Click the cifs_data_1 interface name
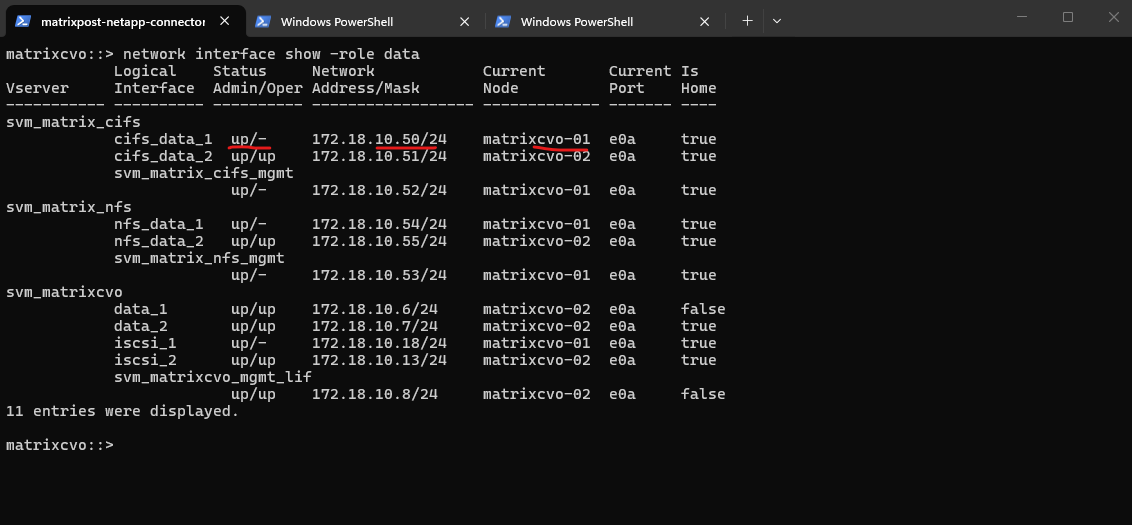 163,139
